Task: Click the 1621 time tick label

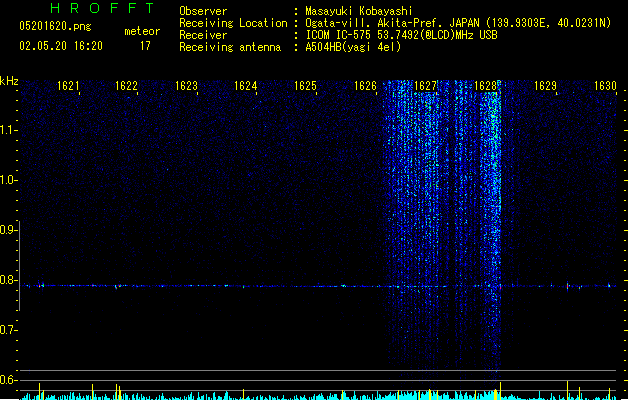Action: click(68, 86)
